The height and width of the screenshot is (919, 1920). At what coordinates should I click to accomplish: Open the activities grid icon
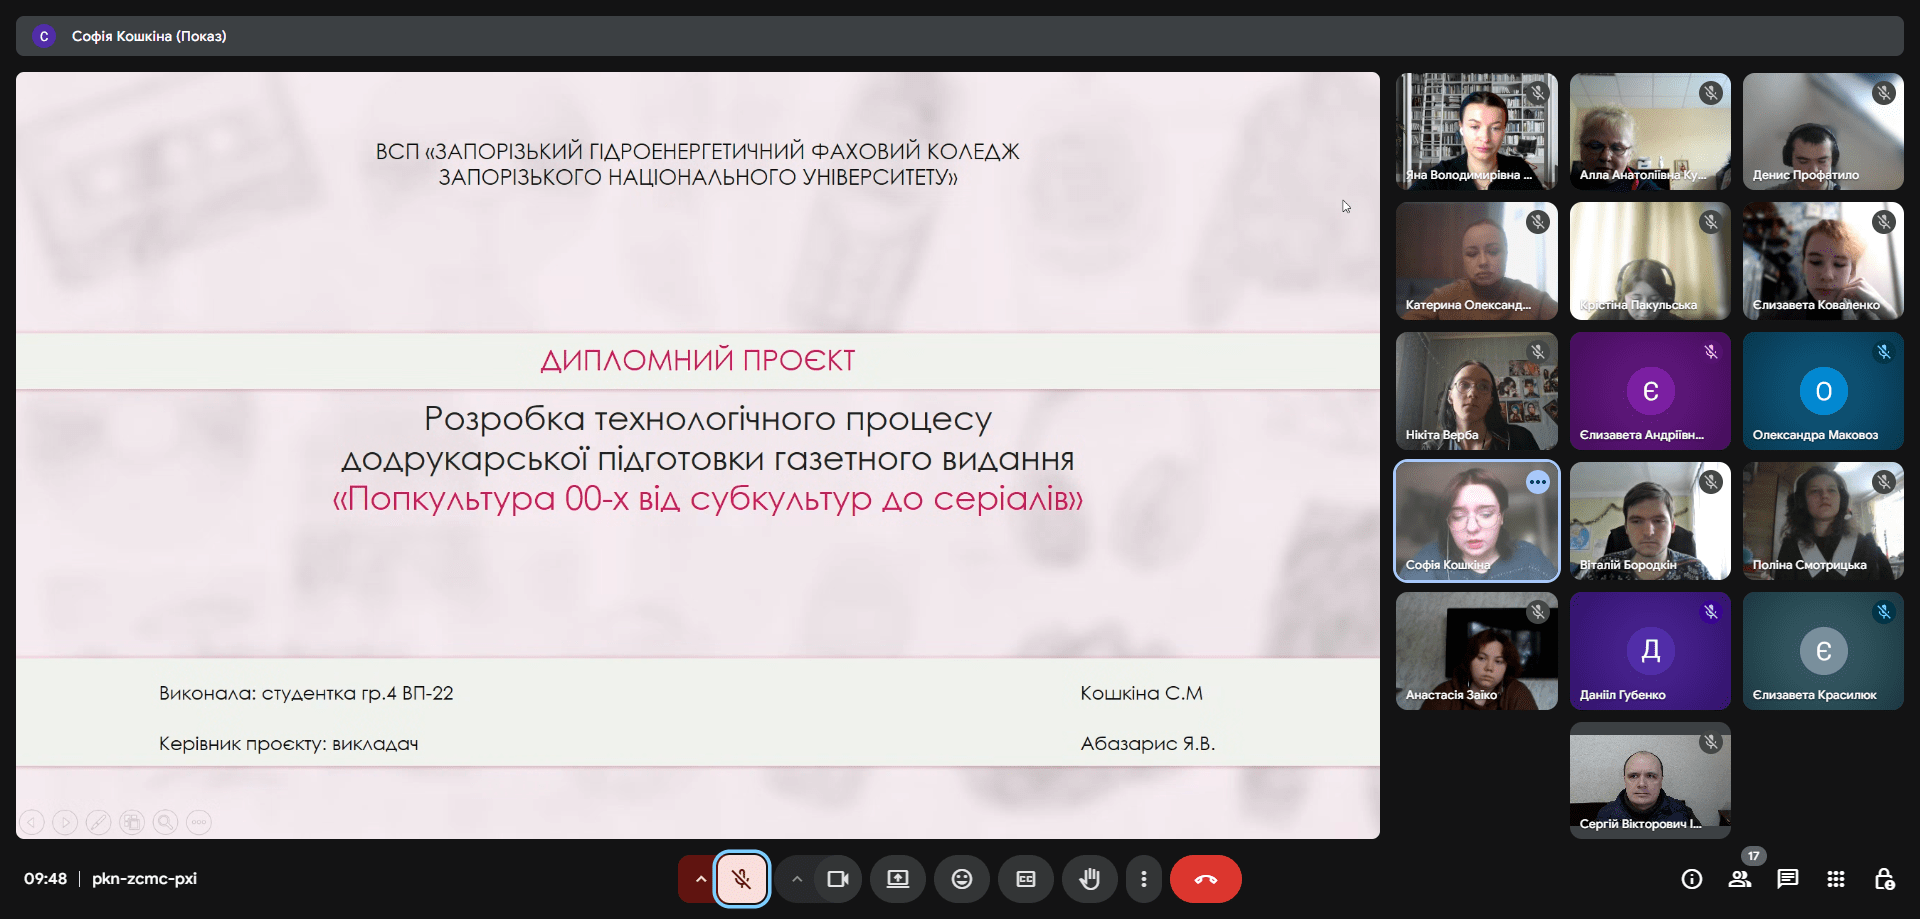pyautogui.click(x=1835, y=879)
